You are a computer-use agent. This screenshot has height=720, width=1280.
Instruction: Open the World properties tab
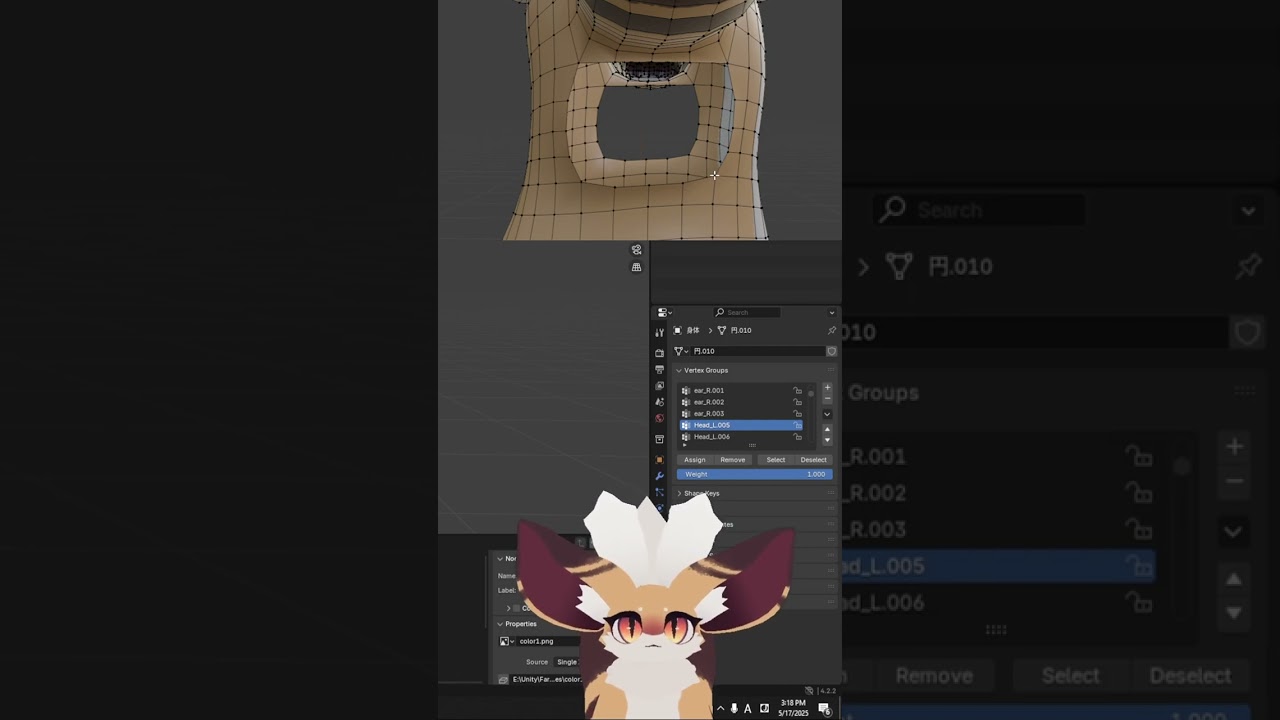pyautogui.click(x=659, y=418)
